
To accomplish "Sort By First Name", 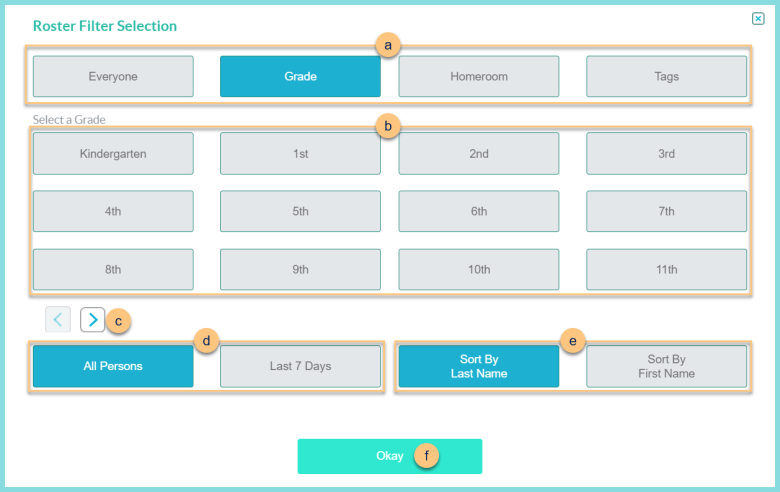I will pos(667,366).
